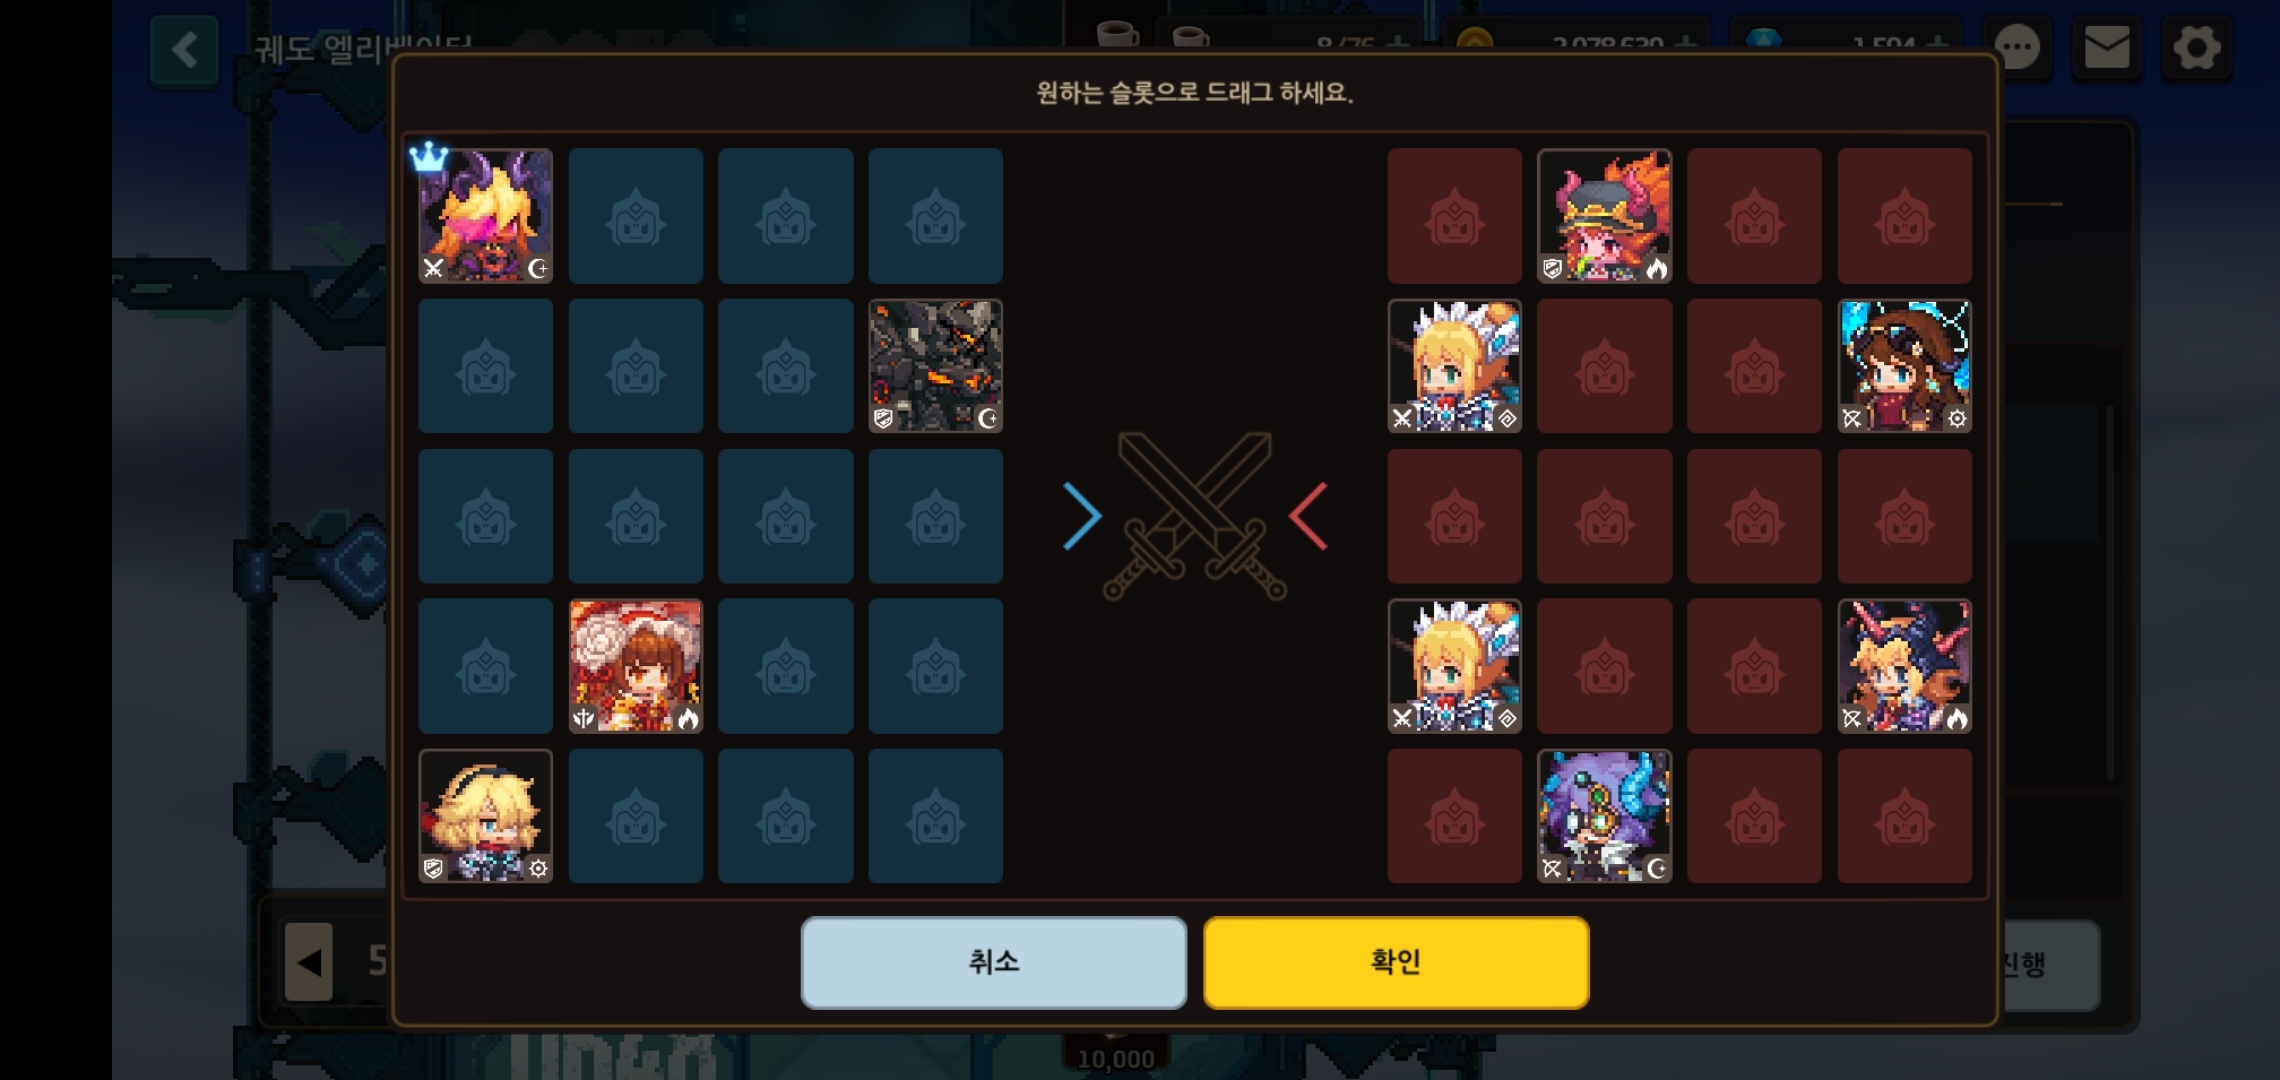
Task: Tap the enemy crowned blonde knight in second row
Action: pos(1454,366)
